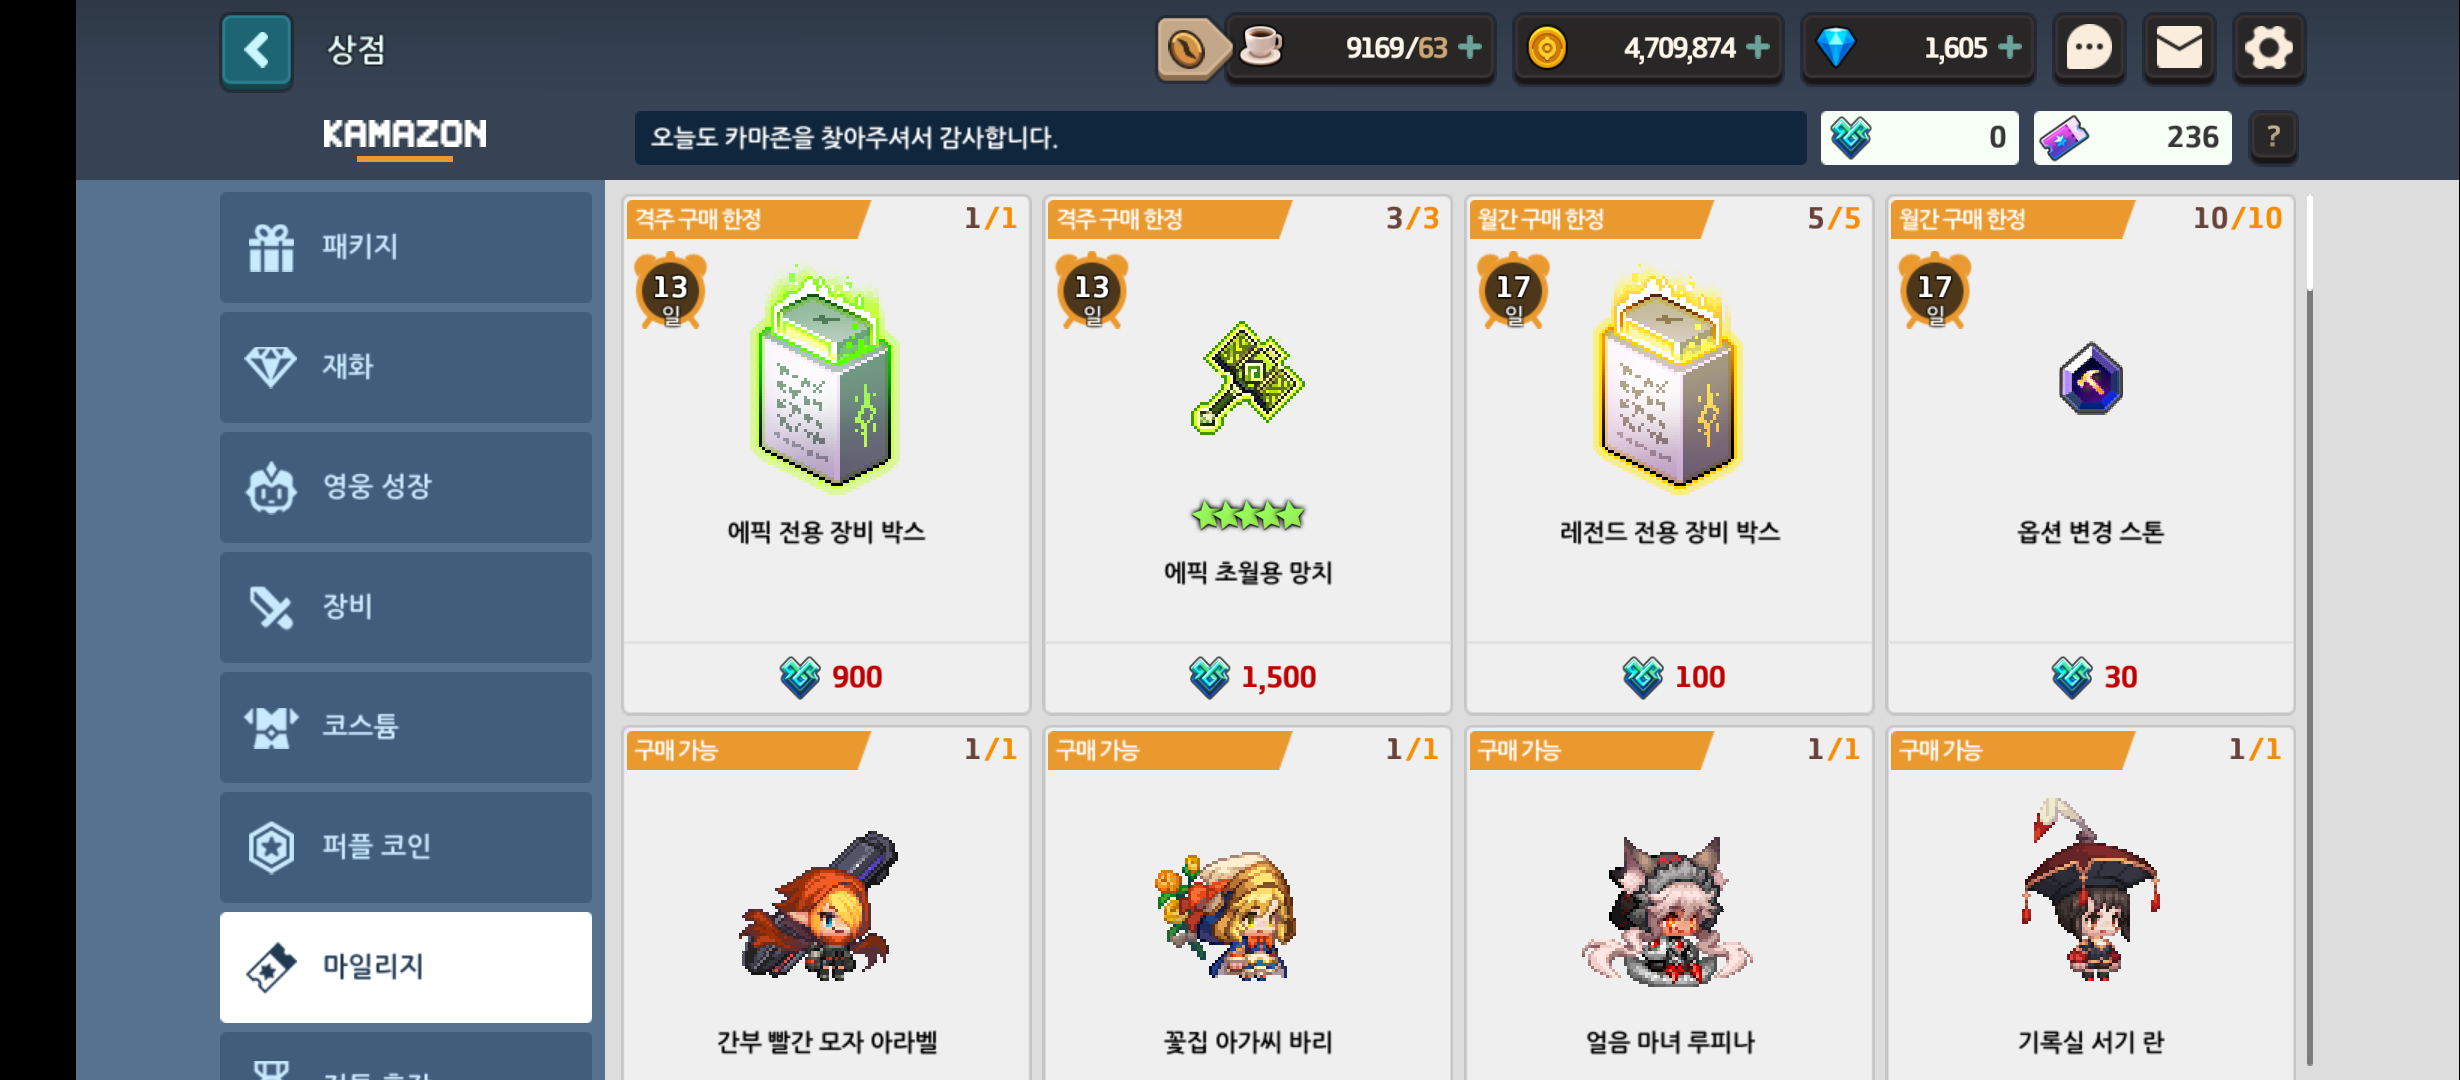Open the 재화 shop category
Viewport: 2460px width, 1080px height.
[406, 367]
